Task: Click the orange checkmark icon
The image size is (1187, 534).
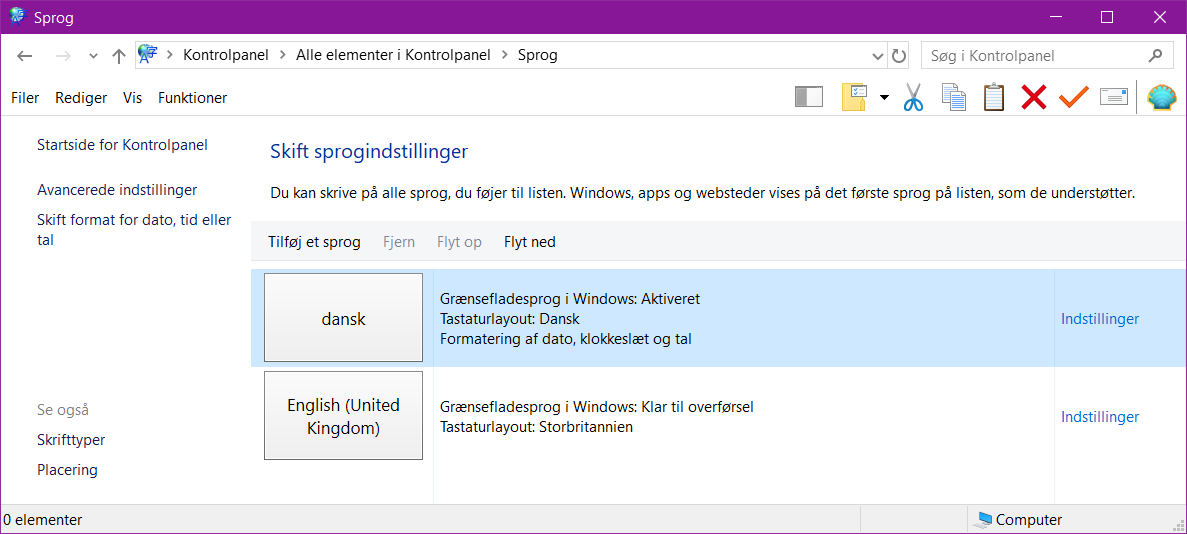Action: (1073, 97)
